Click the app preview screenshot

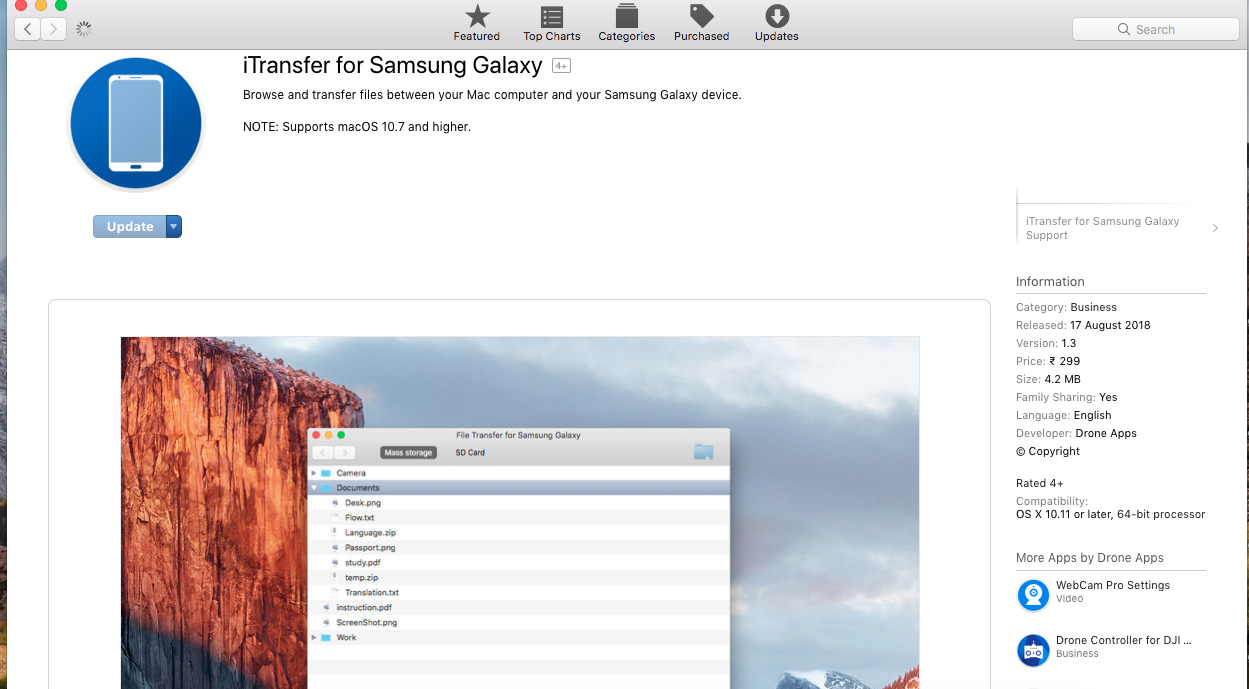[x=520, y=512]
